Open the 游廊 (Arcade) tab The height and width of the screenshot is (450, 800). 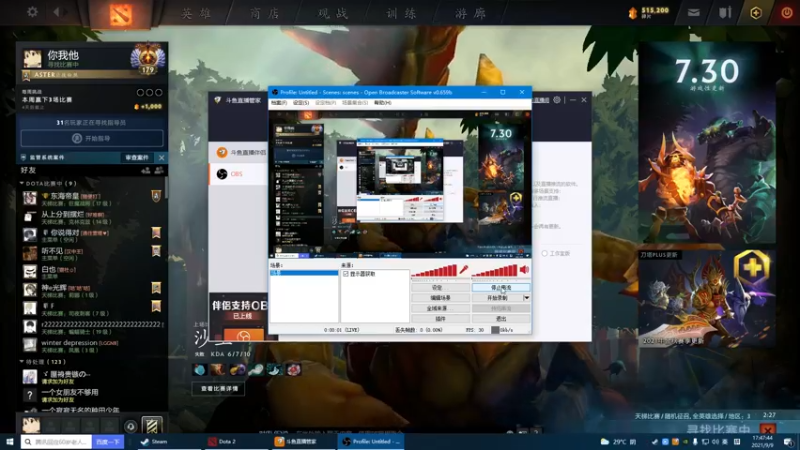point(470,13)
